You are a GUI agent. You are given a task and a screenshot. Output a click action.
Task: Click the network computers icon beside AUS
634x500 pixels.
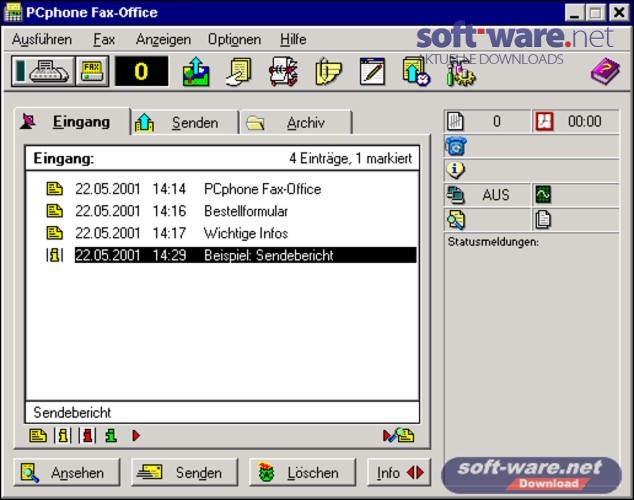(456, 195)
